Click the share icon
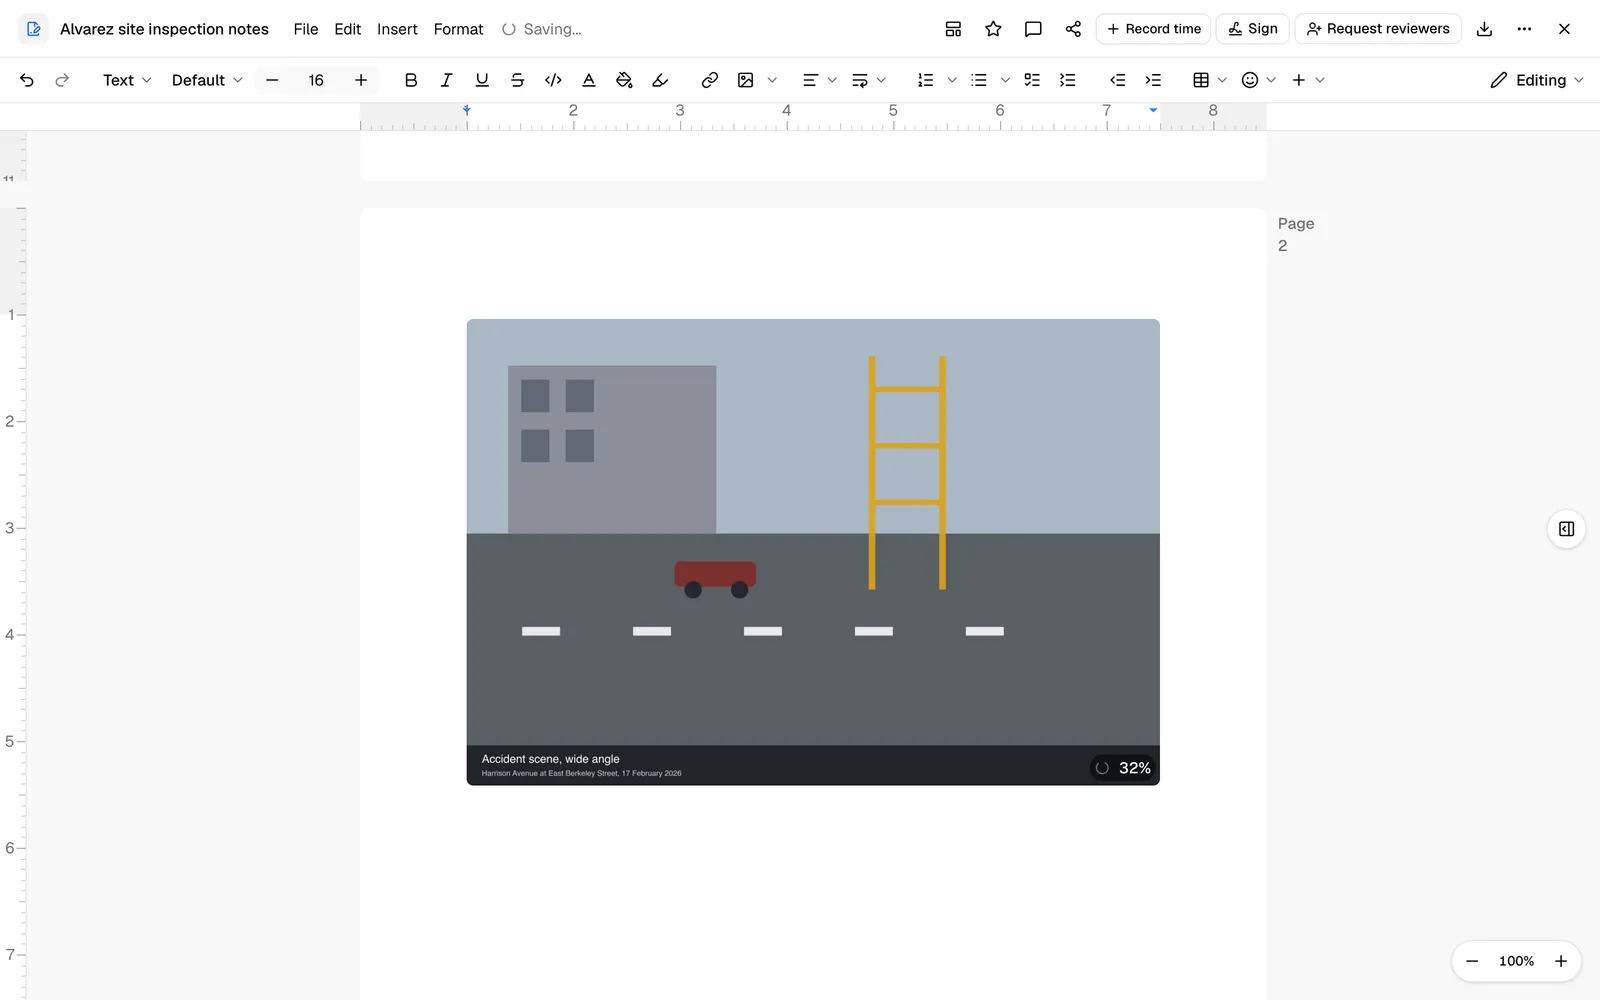 tap(1073, 29)
